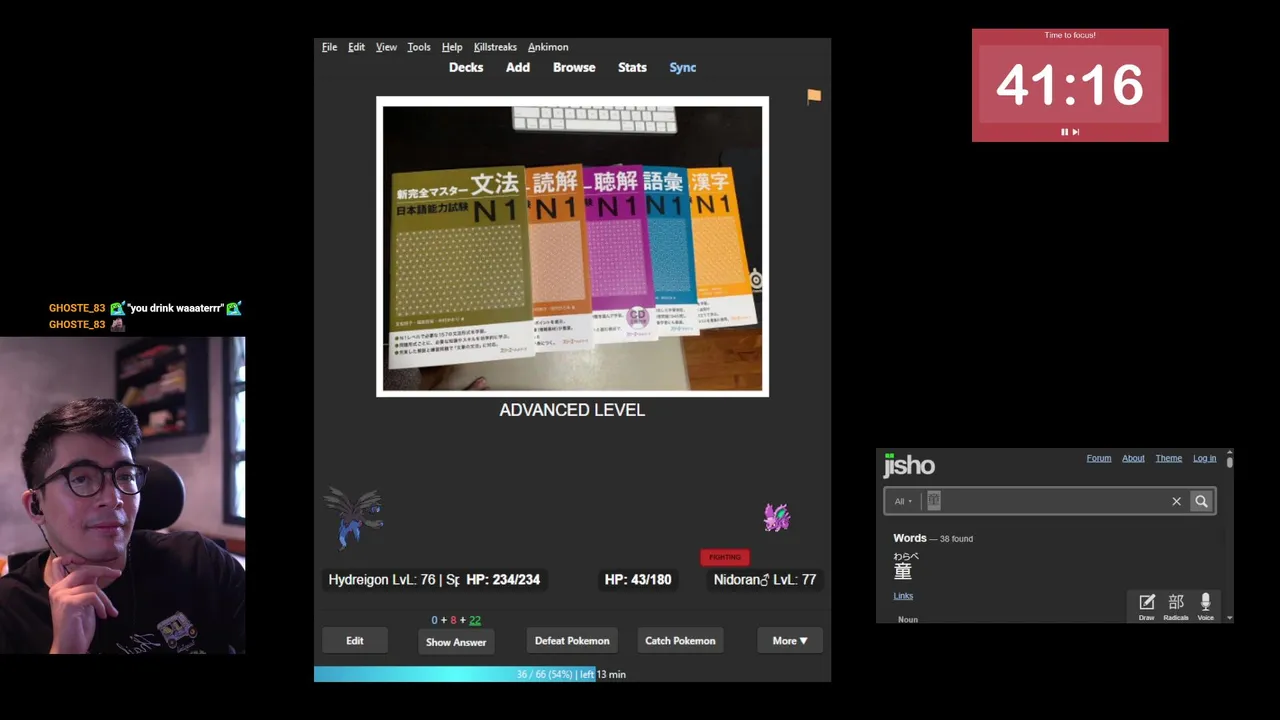
Task: Click the 童 word entry
Action: 903,571
